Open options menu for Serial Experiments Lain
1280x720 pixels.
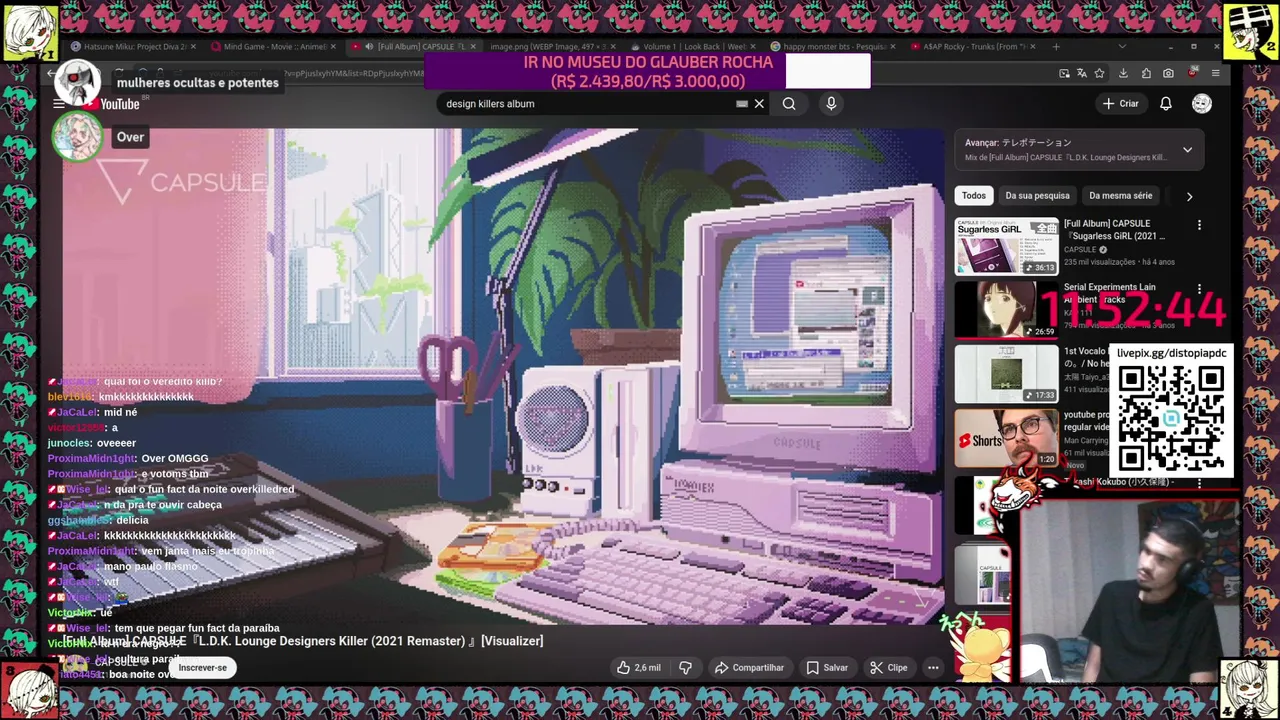[1199, 289]
